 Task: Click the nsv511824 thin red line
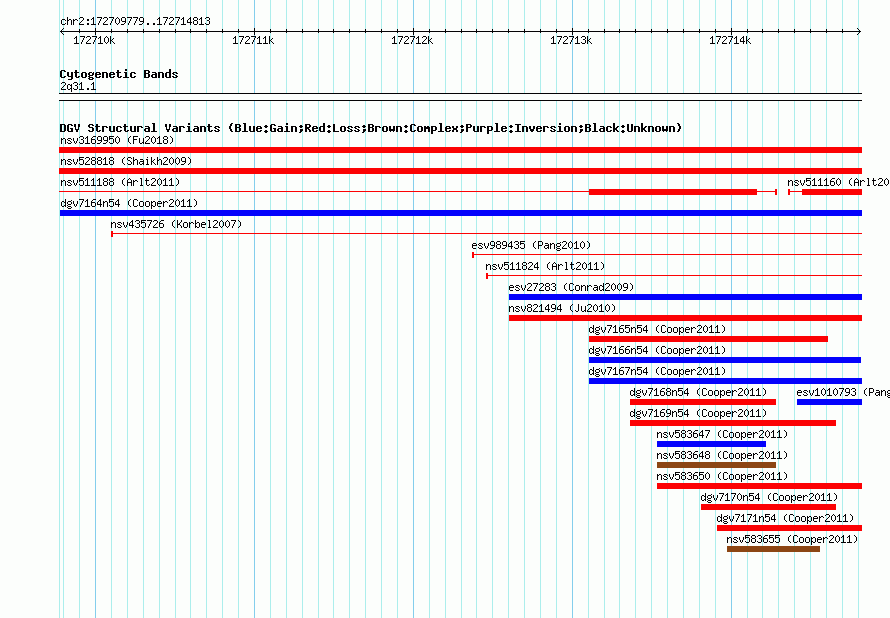click(x=674, y=276)
